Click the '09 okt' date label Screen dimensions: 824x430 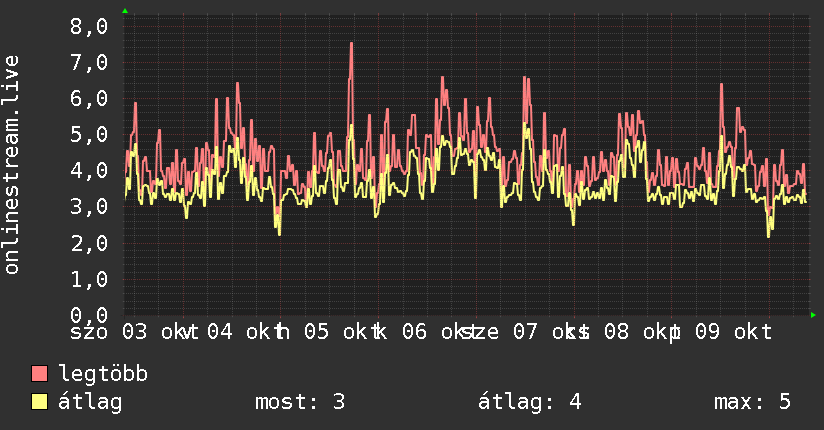click(x=734, y=332)
